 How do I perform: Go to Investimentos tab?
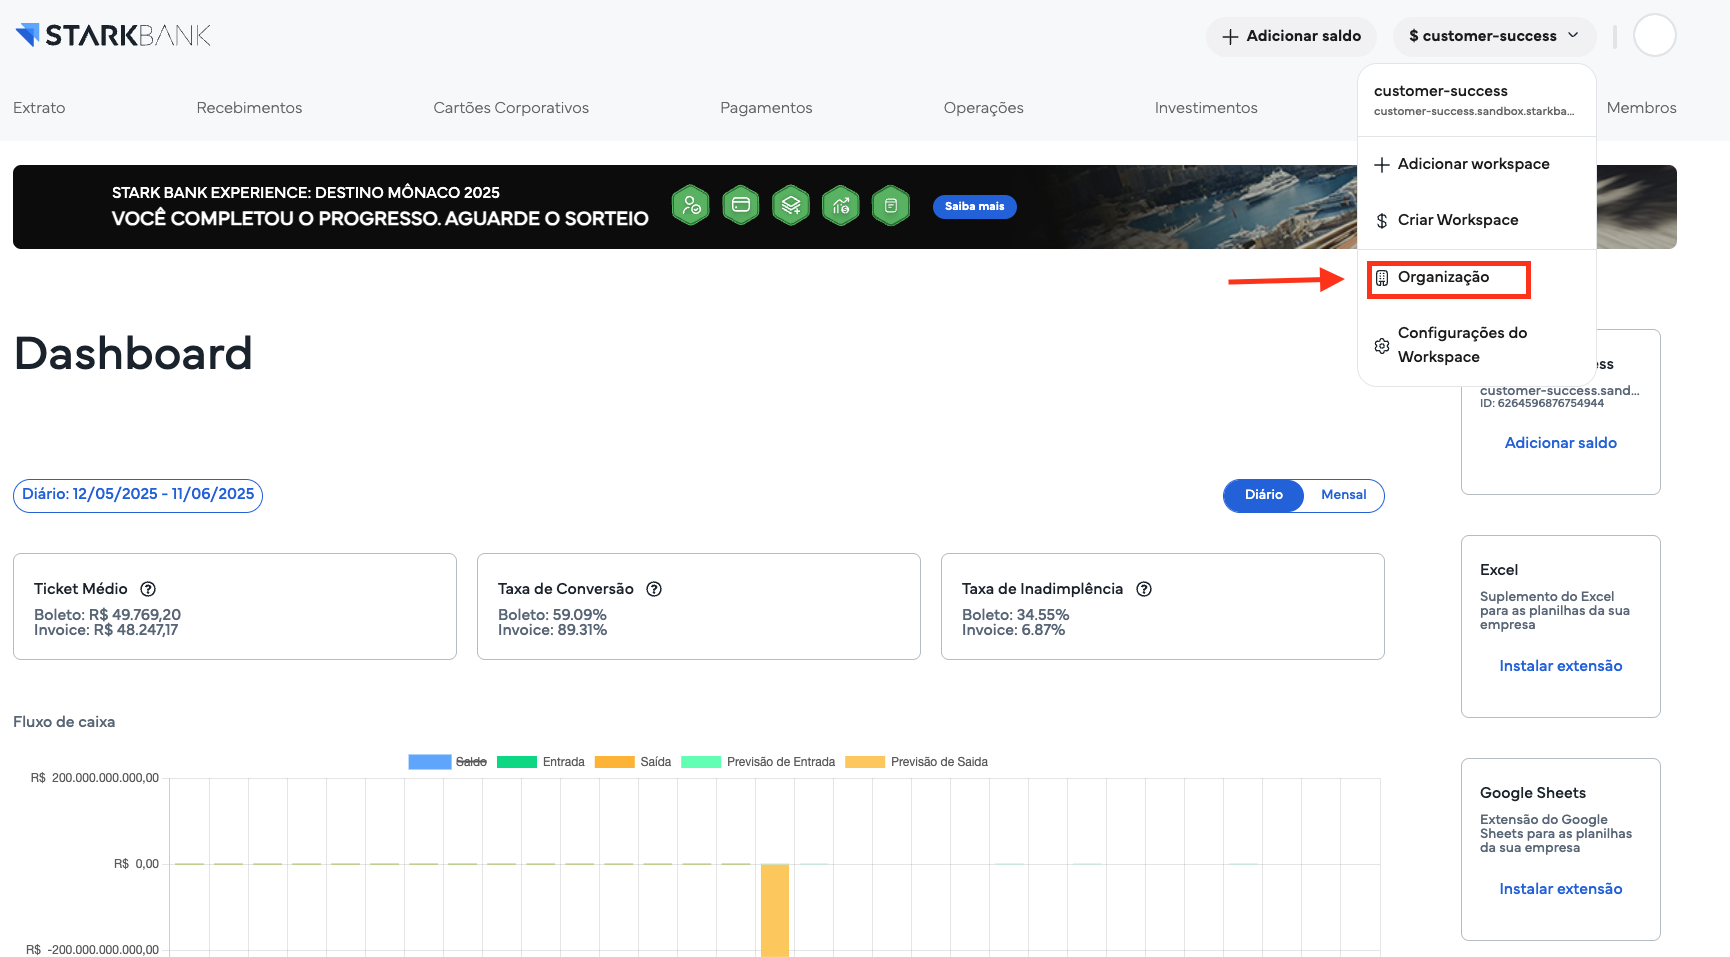pyautogui.click(x=1206, y=108)
